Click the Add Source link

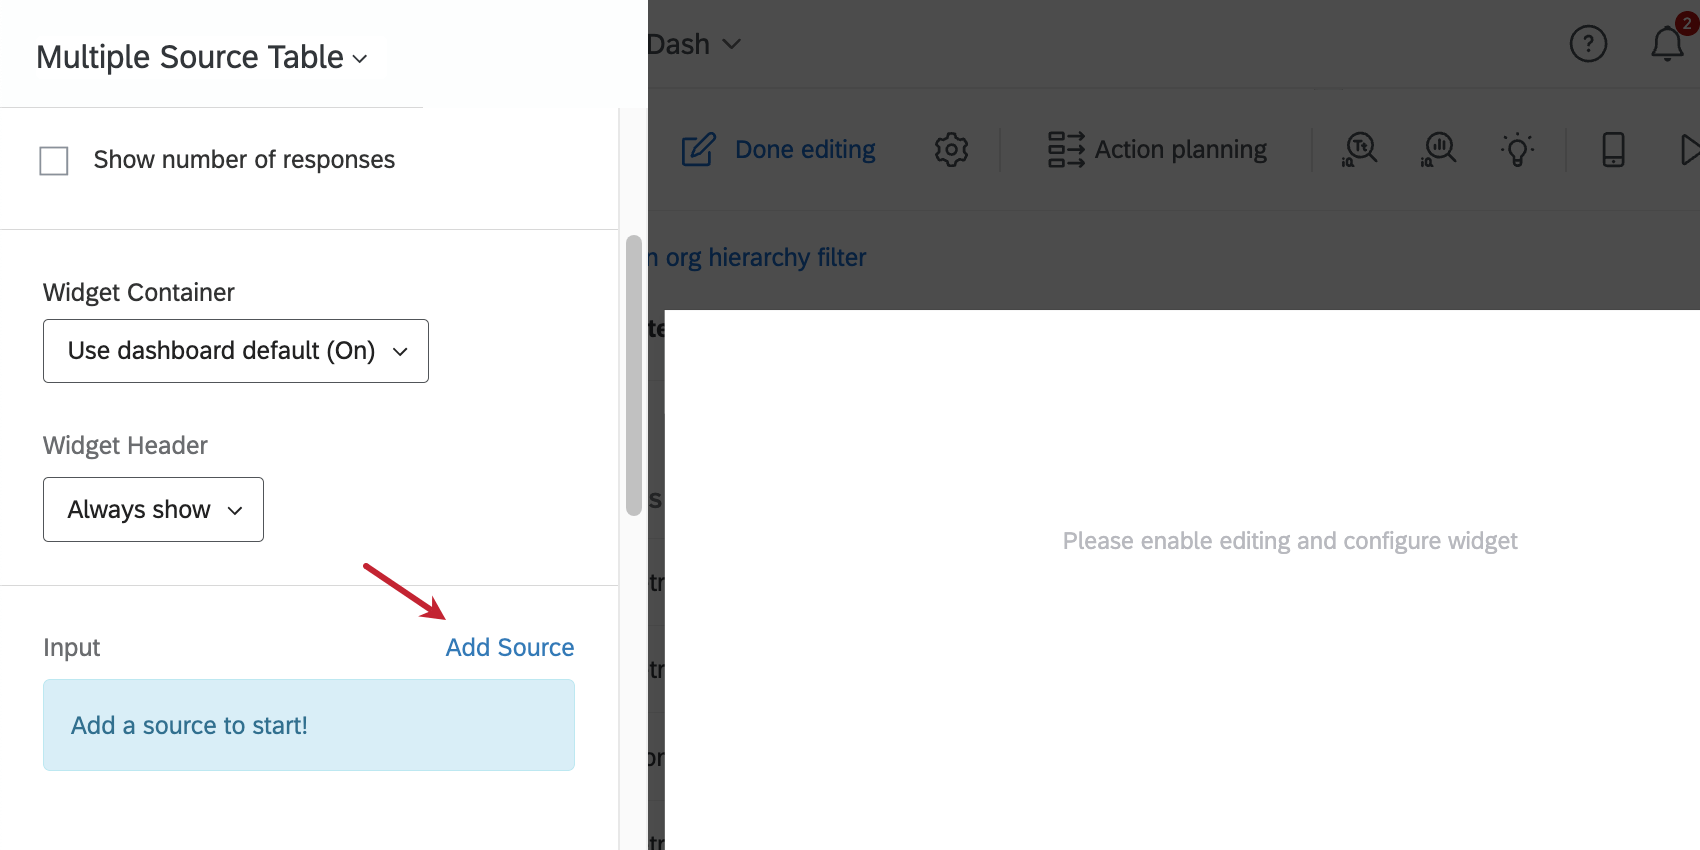point(509,647)
